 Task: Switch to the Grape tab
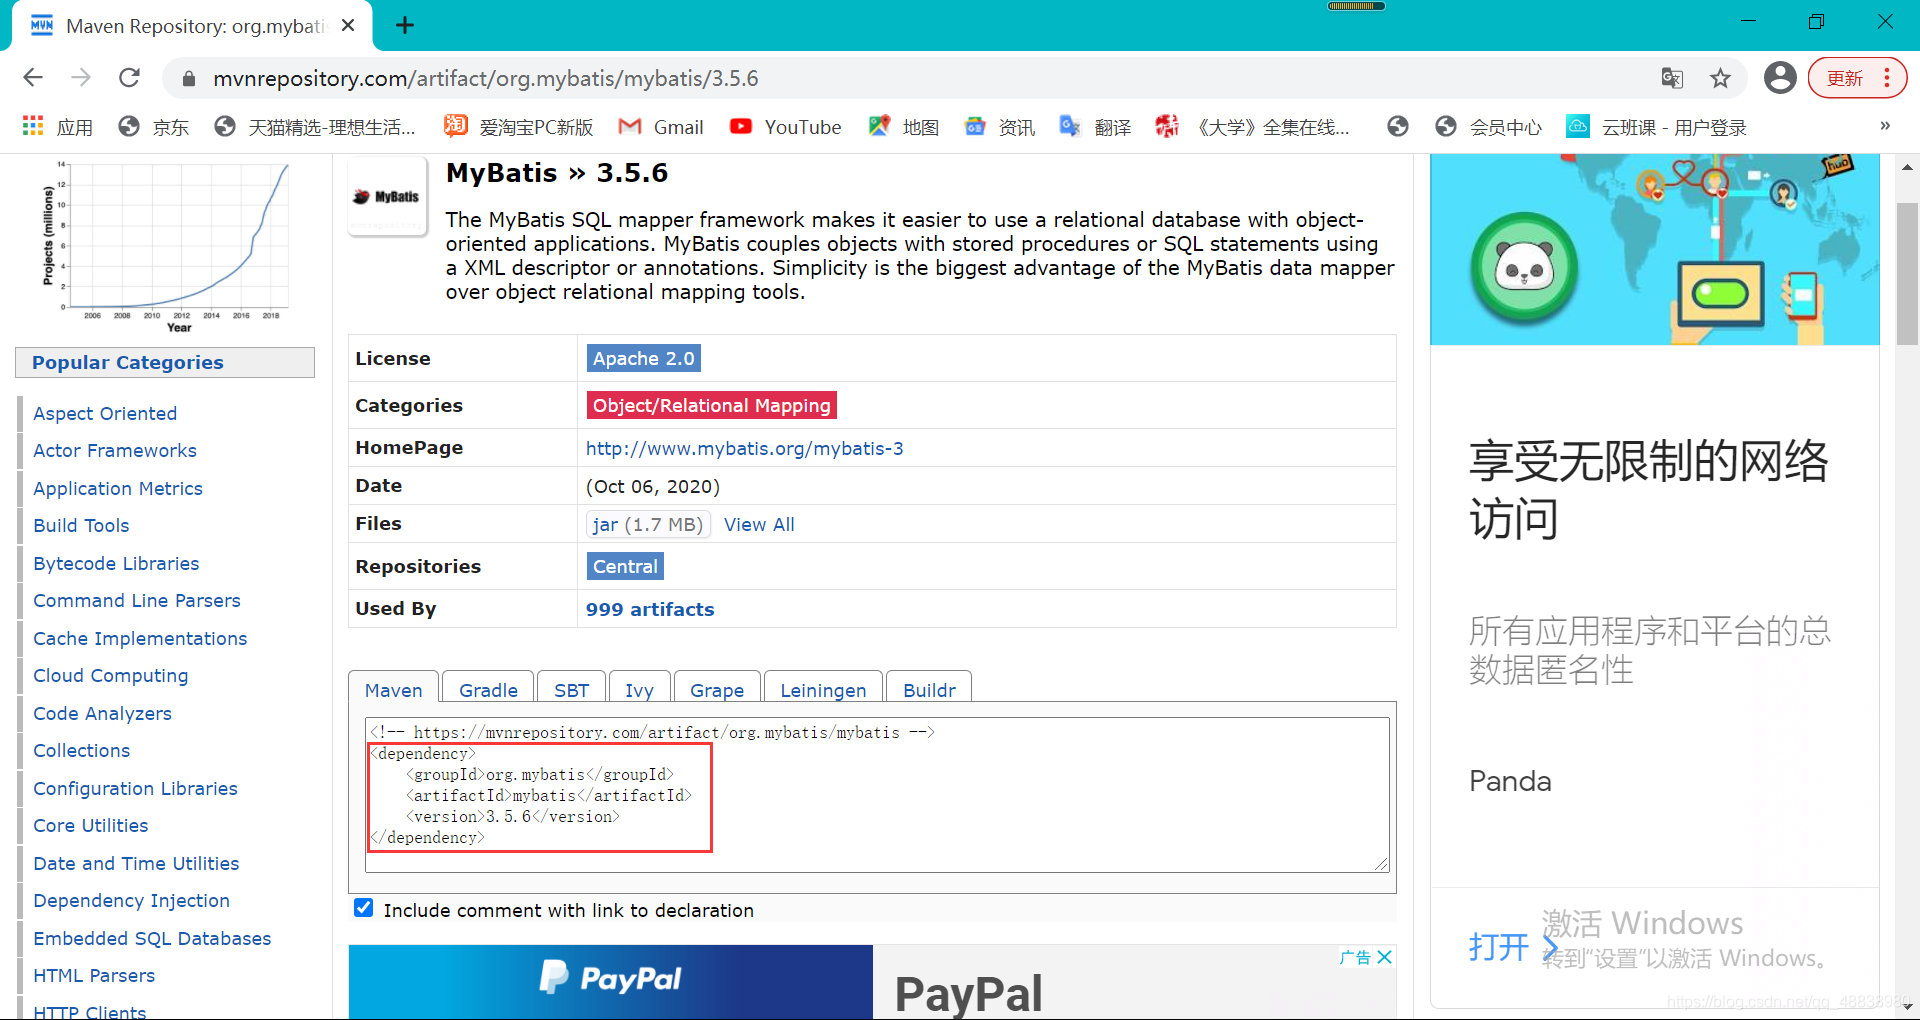click(717, 689)
